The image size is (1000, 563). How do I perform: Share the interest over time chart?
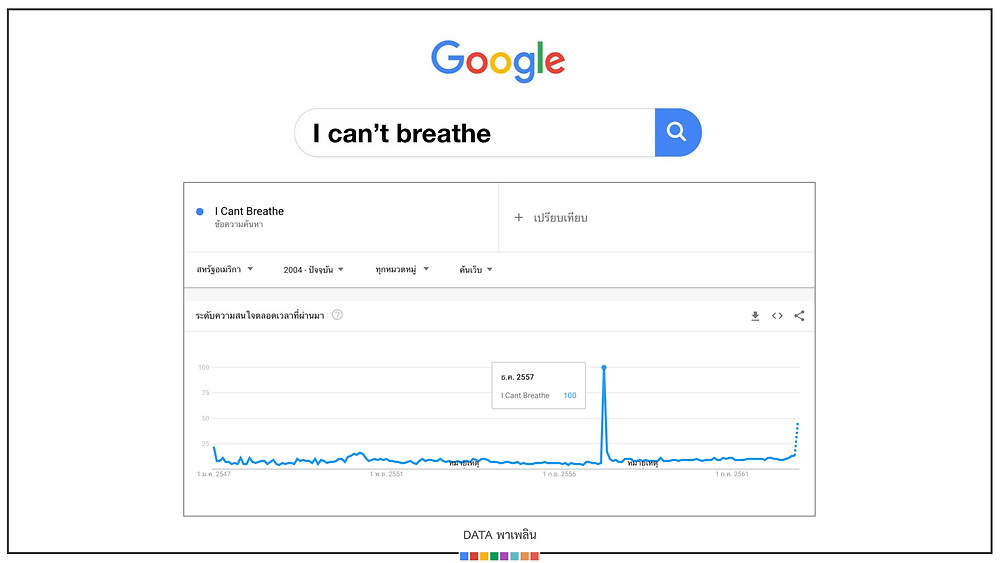click(x=799, y=316)
